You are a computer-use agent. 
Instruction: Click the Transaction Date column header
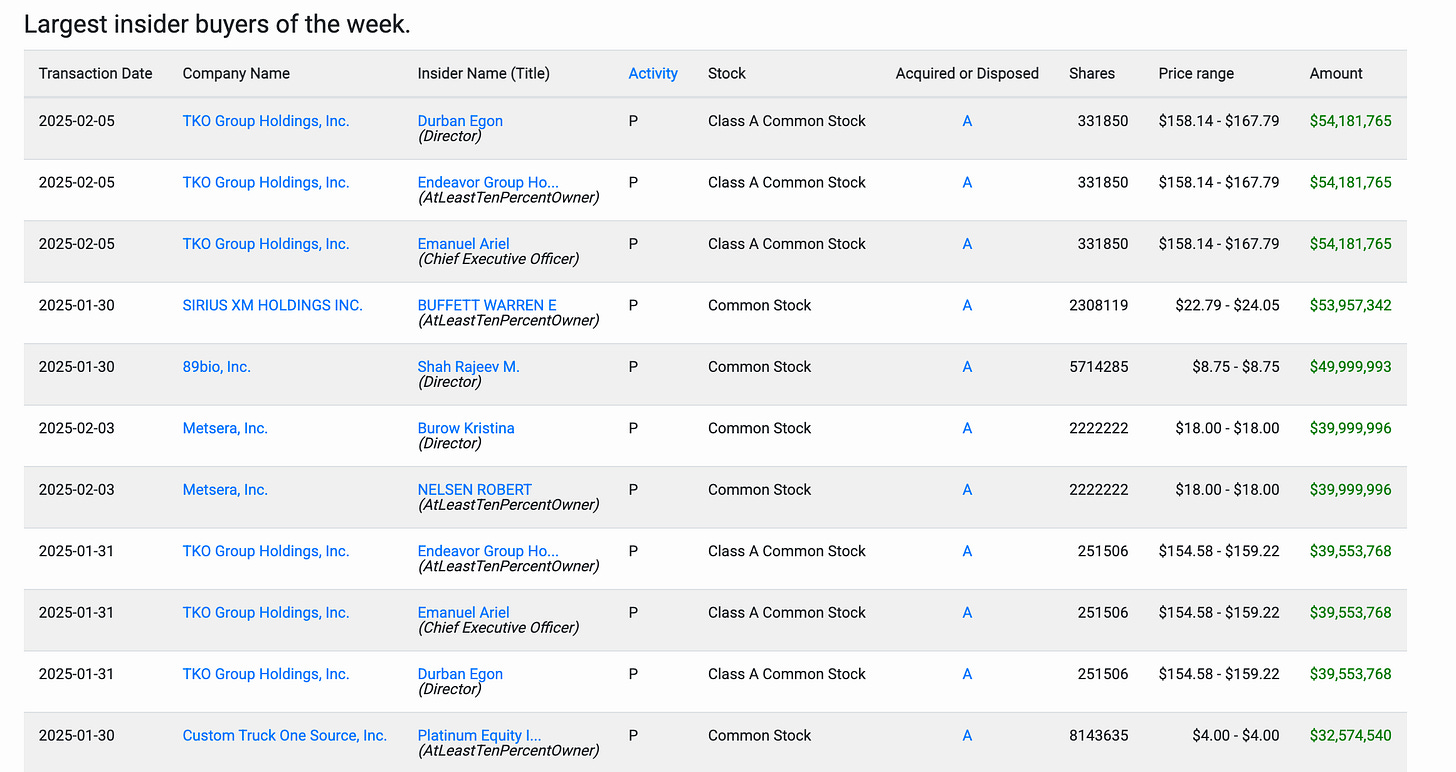(95, 73)
